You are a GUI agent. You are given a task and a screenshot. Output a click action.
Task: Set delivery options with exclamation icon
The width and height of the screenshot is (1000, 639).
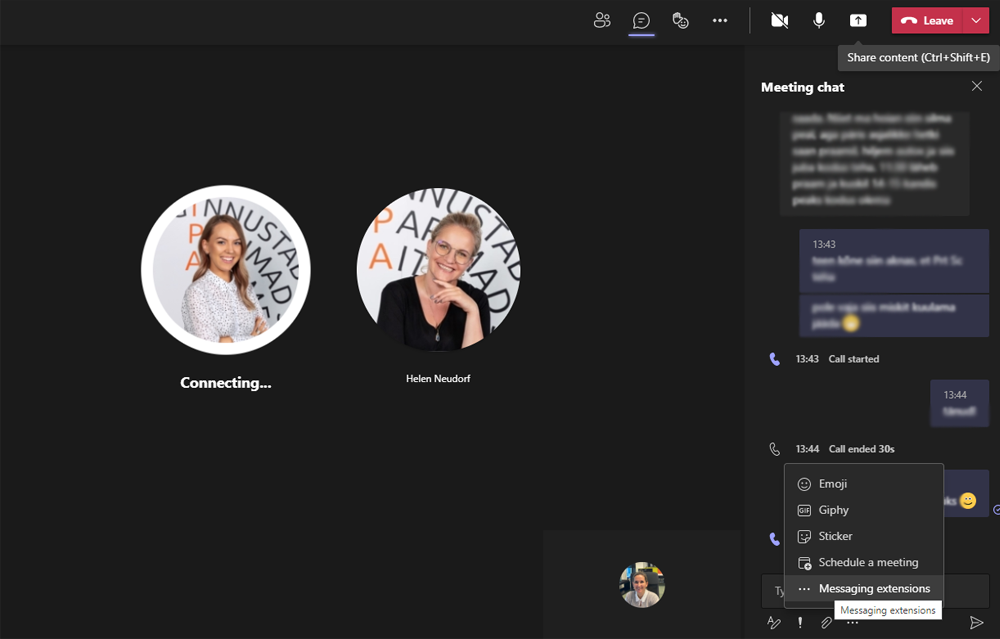800,622
